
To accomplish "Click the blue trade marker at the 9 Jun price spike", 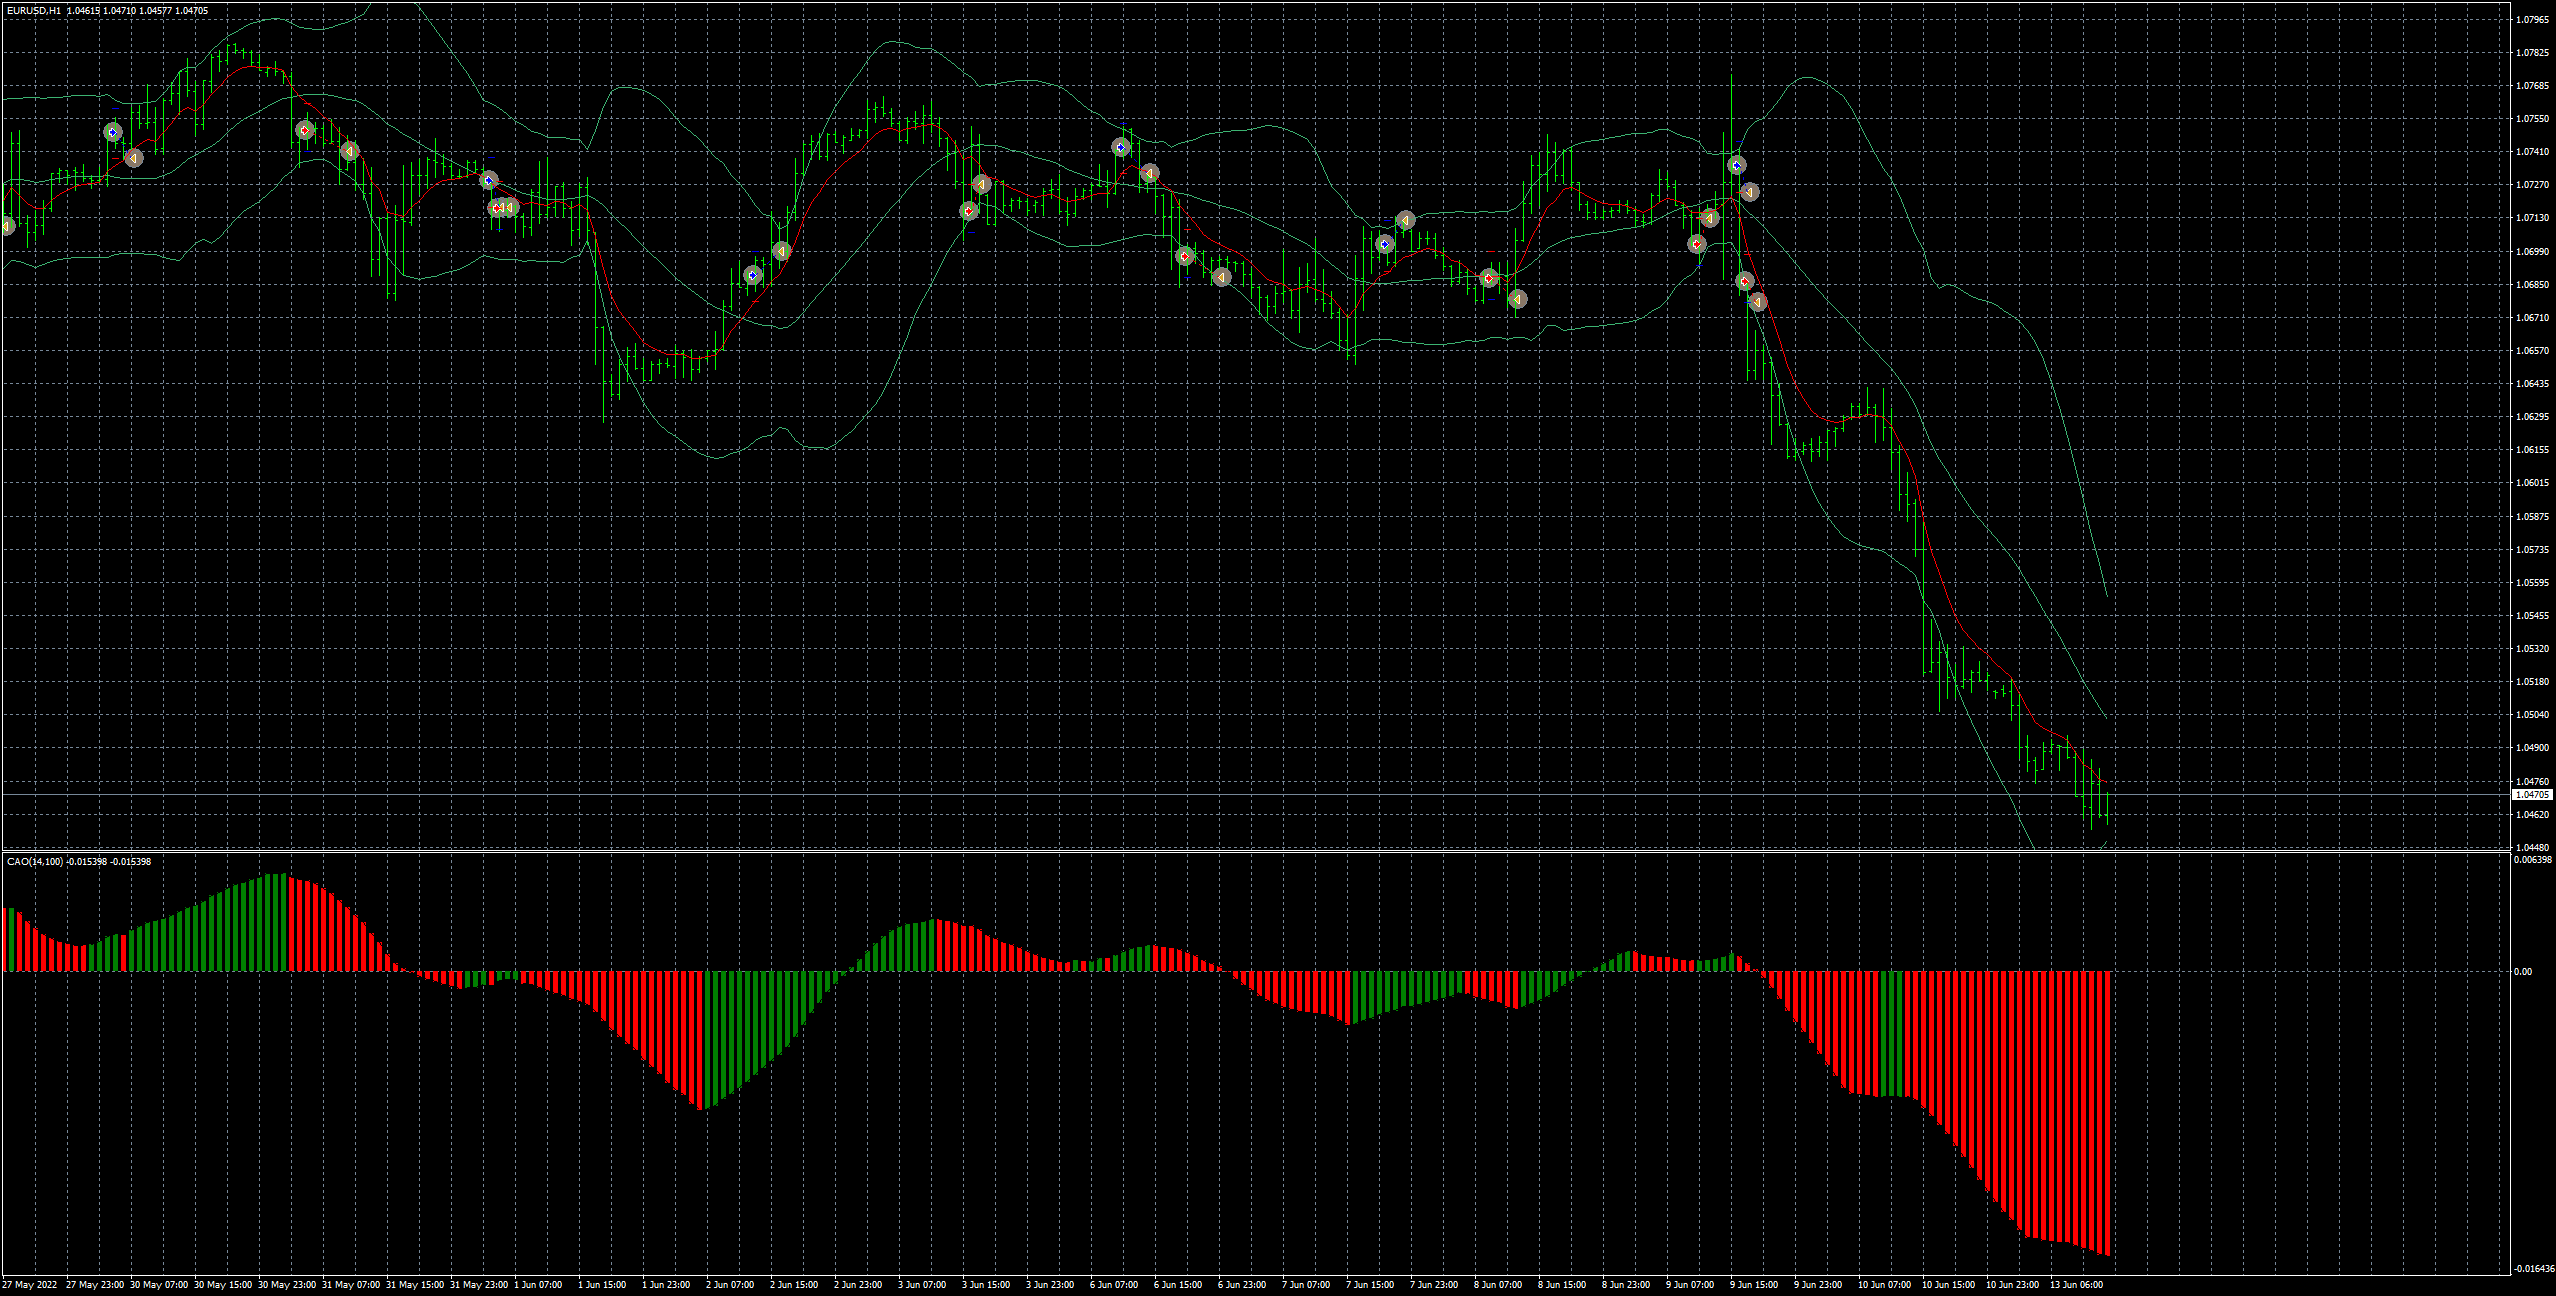I will coord(1737,165).
